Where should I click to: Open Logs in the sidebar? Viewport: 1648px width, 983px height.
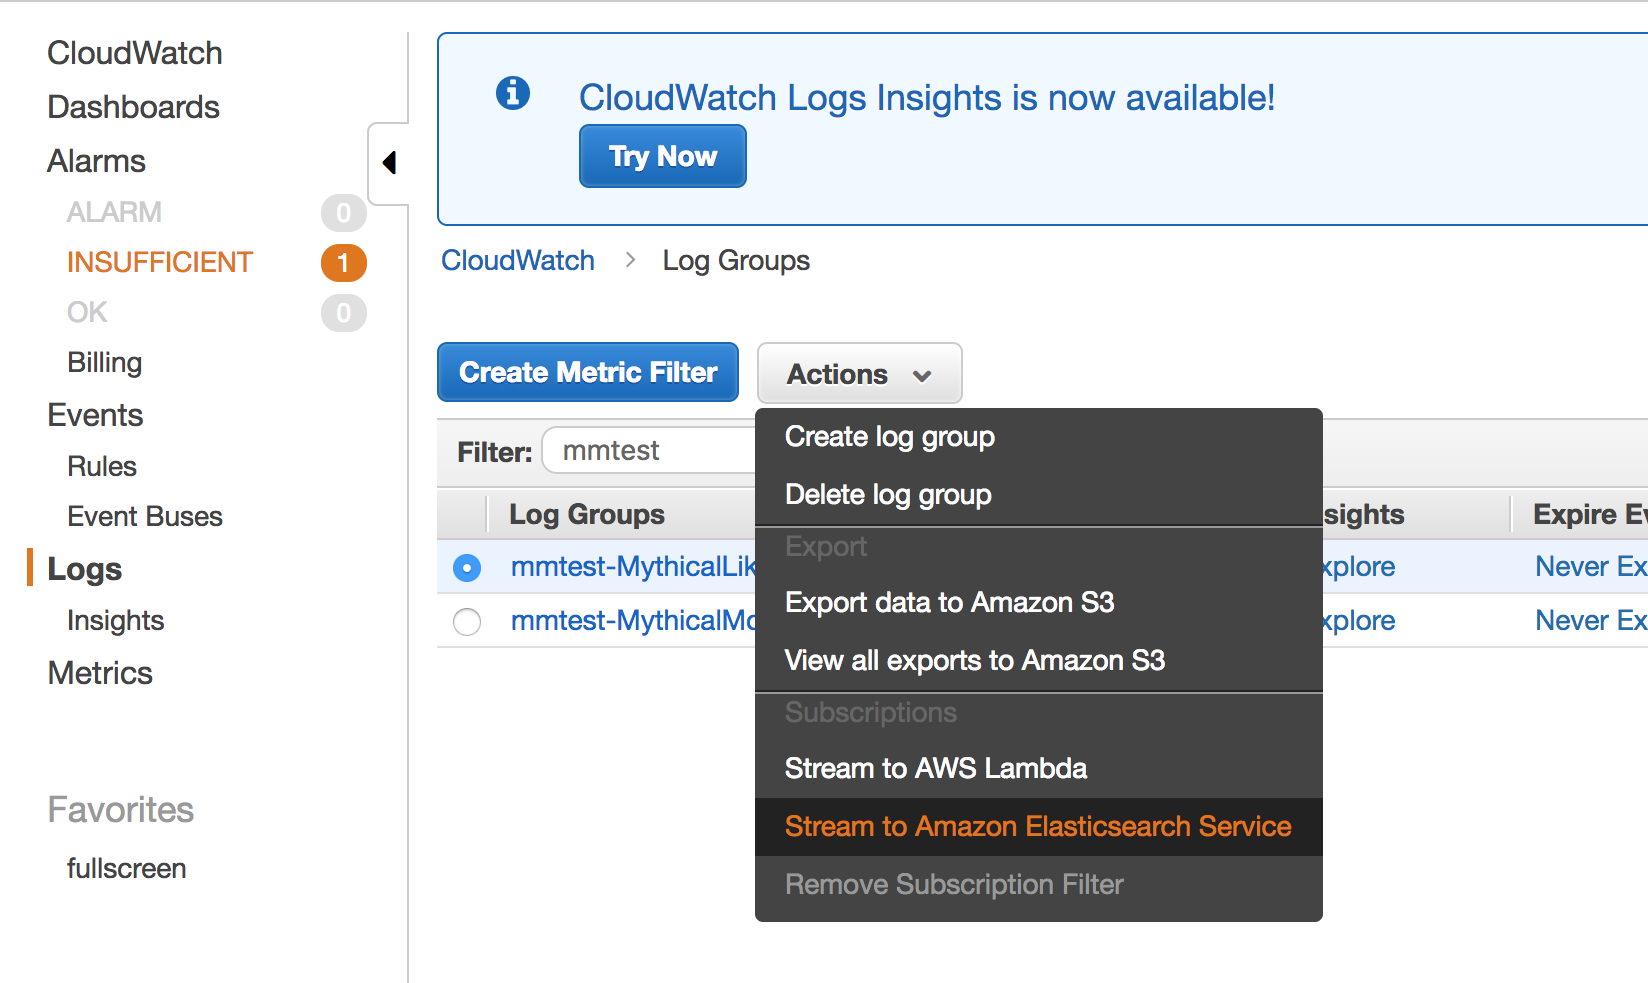pyautogui.click(x=85, y=569)
